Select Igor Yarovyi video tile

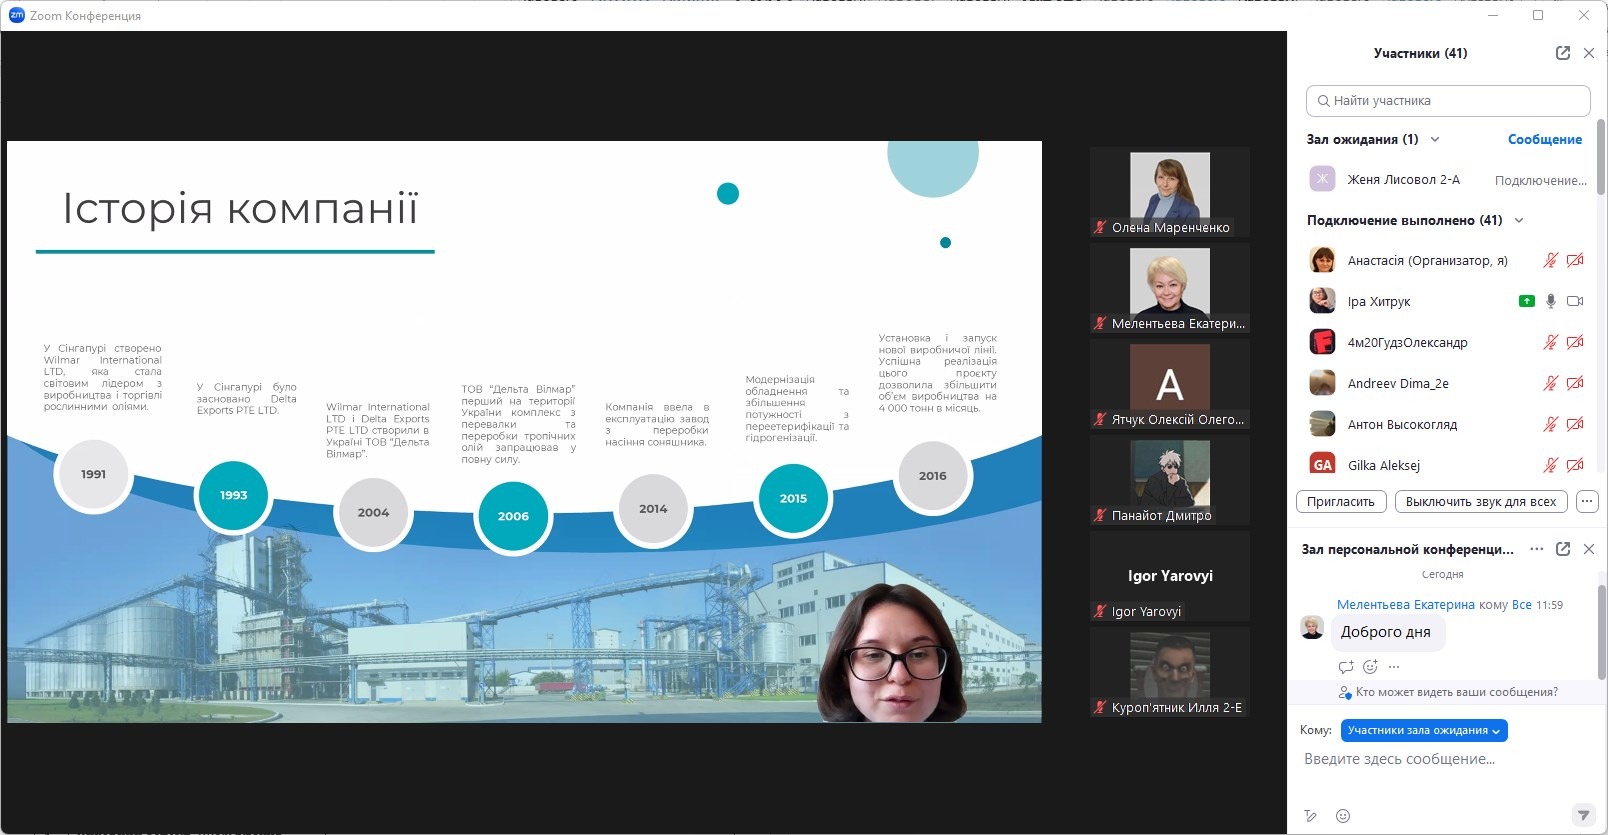coord(1170,576)
